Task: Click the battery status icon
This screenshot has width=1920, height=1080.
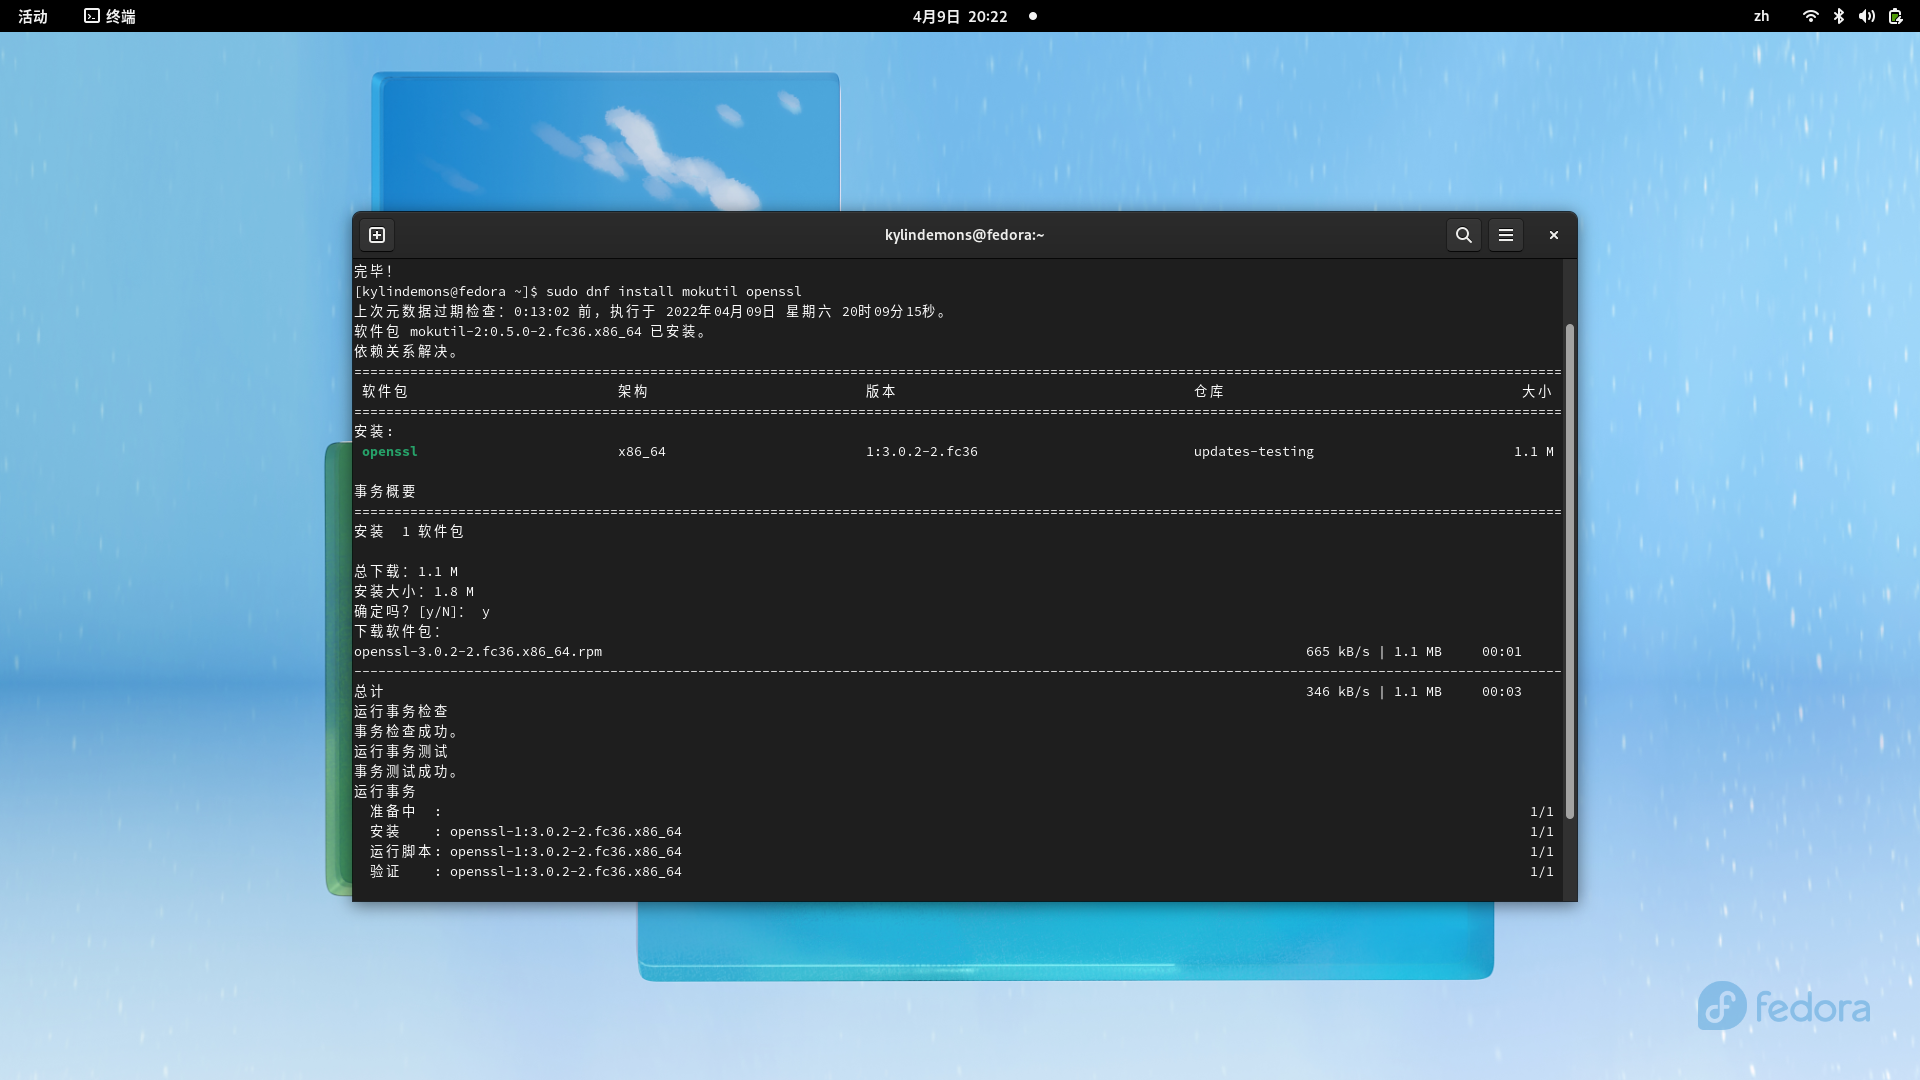Action: pyautogui.click(x=1895, y=16)
